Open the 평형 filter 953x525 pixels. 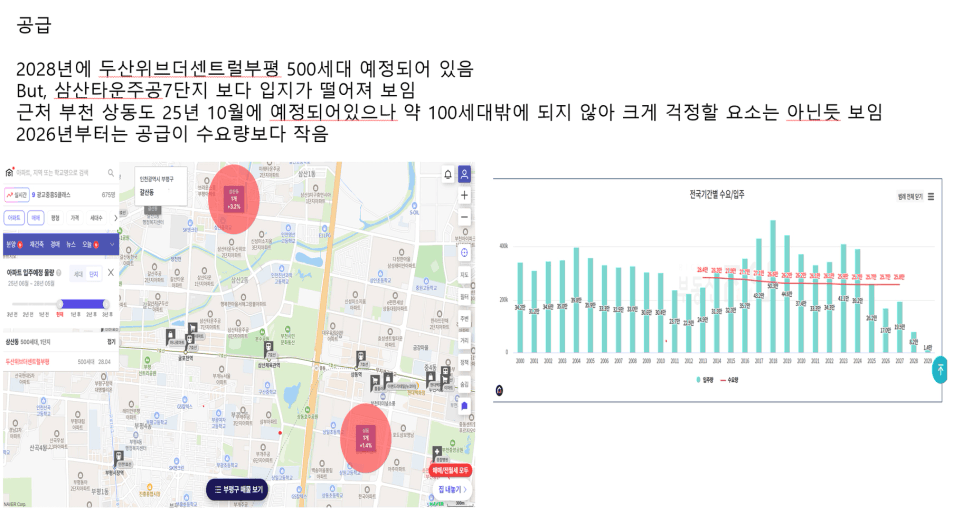55,218
